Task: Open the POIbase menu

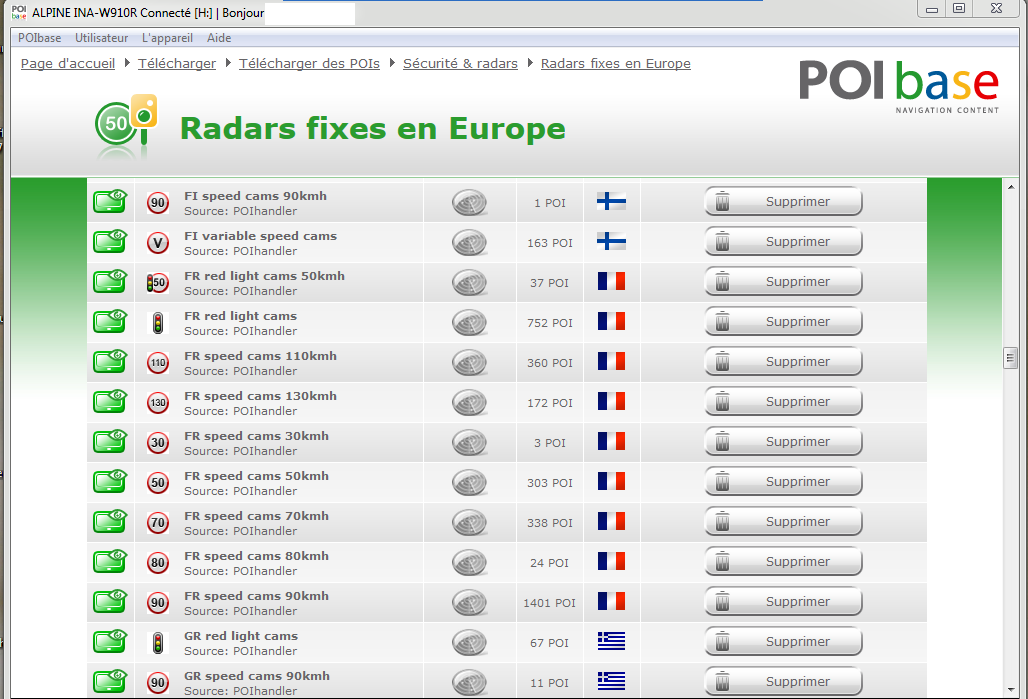Action: [x=39, y=38]
